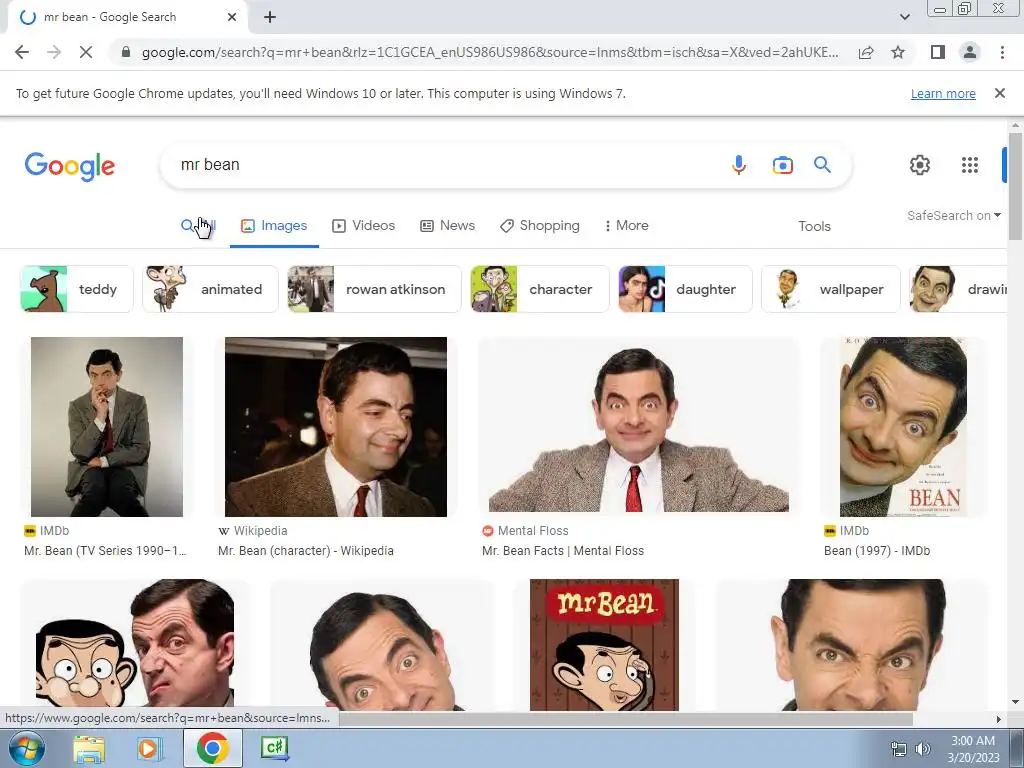
Task: Open the Bean 1997 poster thumbnail
Action: pyautogui.click(x=903, y=426)
